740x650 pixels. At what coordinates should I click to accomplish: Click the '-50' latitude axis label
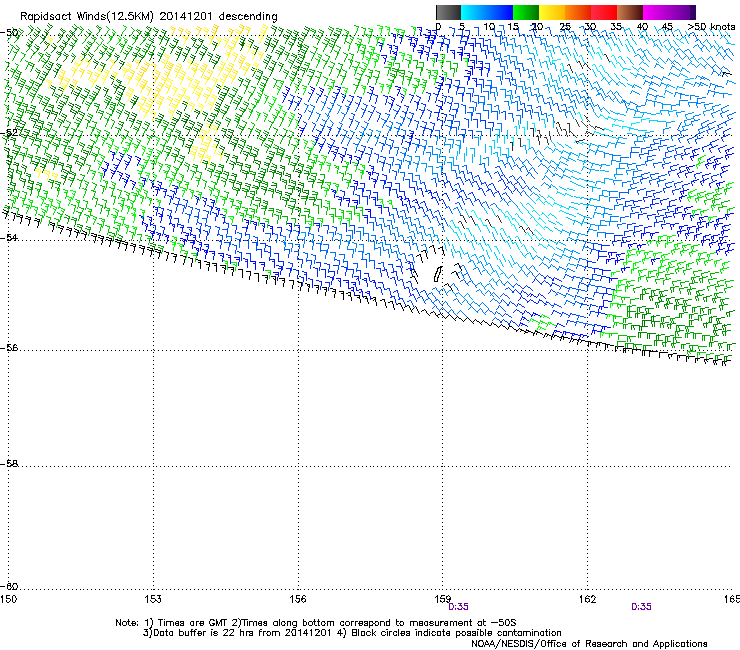(9, 33)
